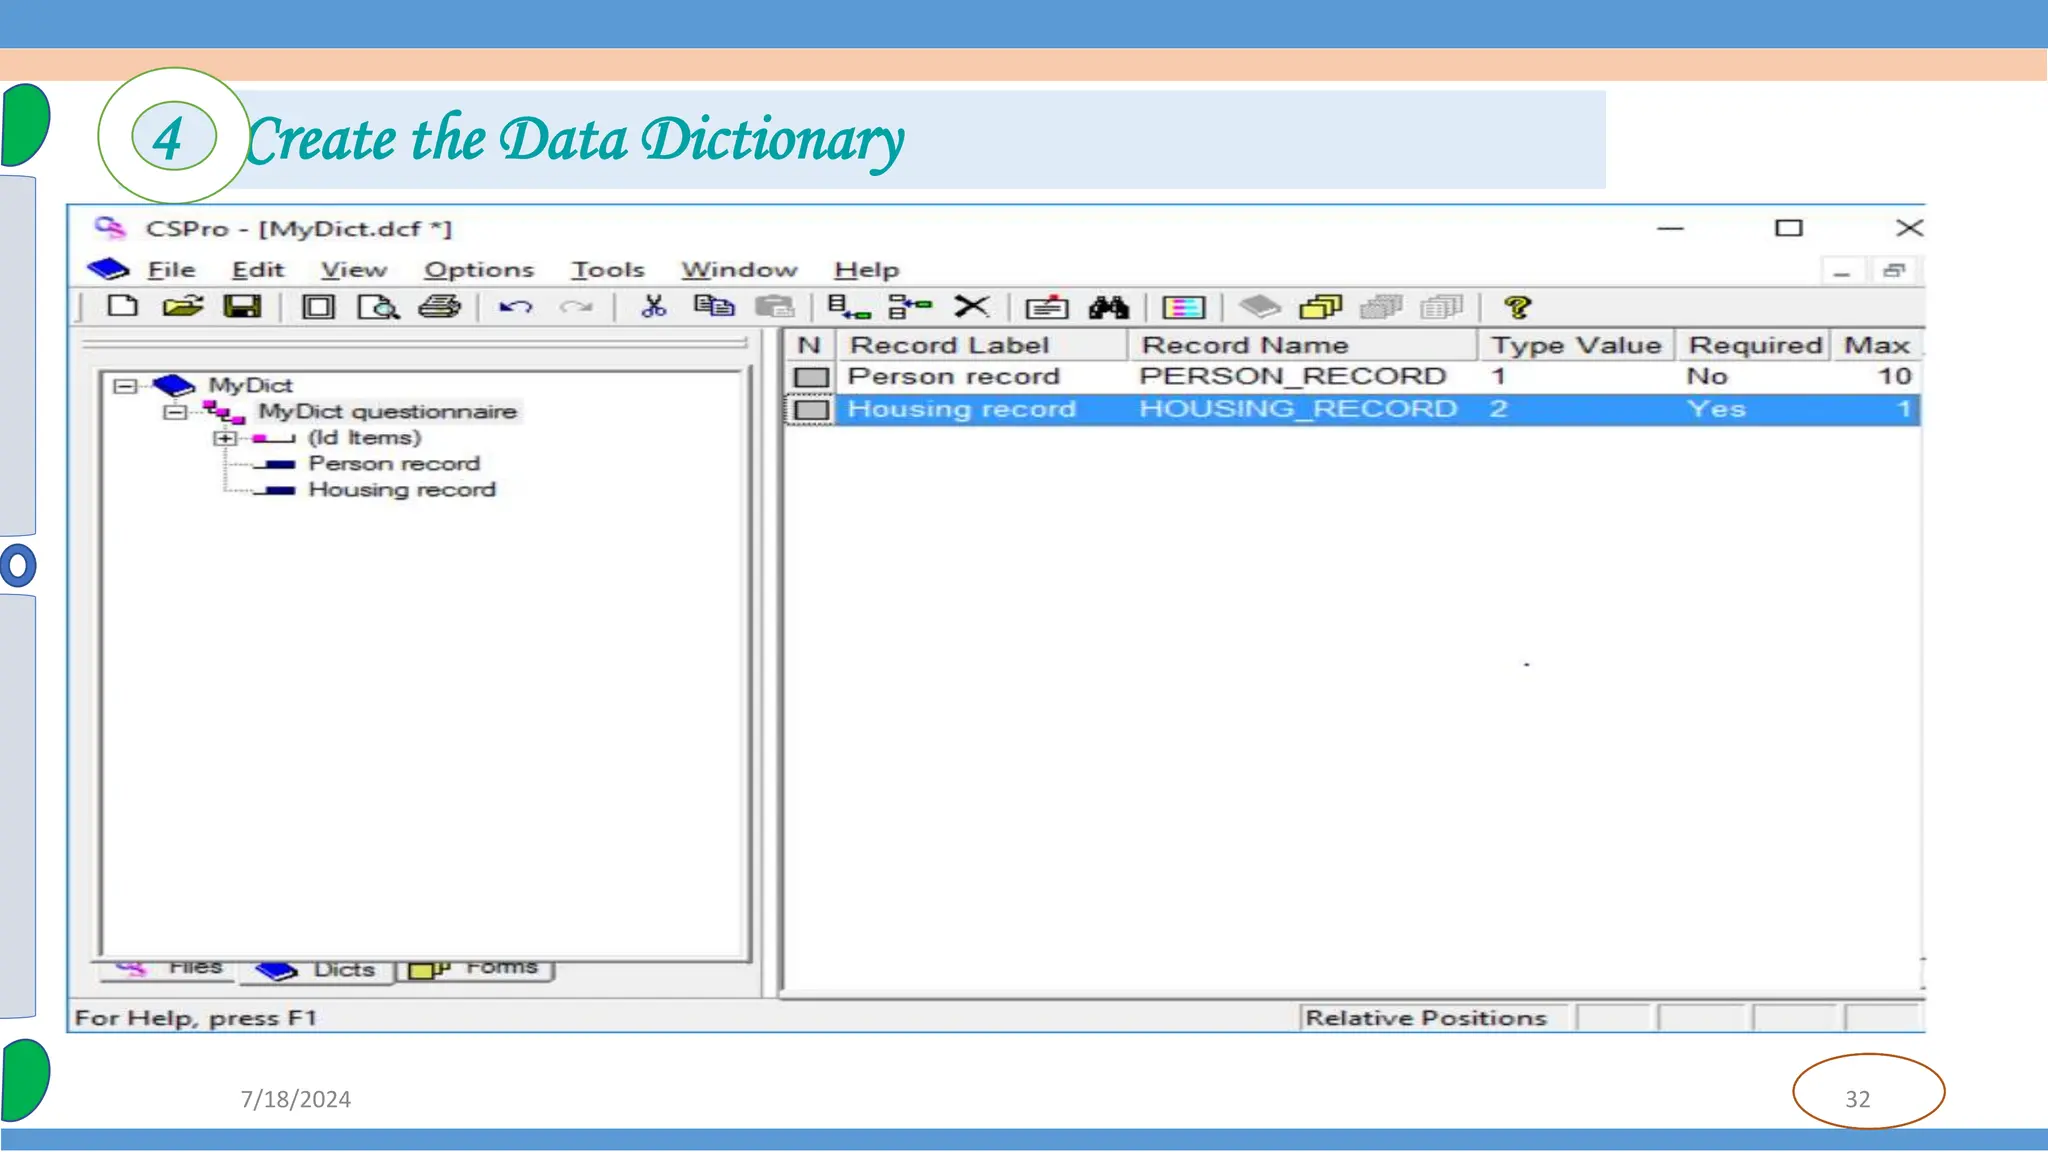This screenshot has width=2048, height=1152.
Task: Delete the selected item with X icon
Action: point(971,307)
